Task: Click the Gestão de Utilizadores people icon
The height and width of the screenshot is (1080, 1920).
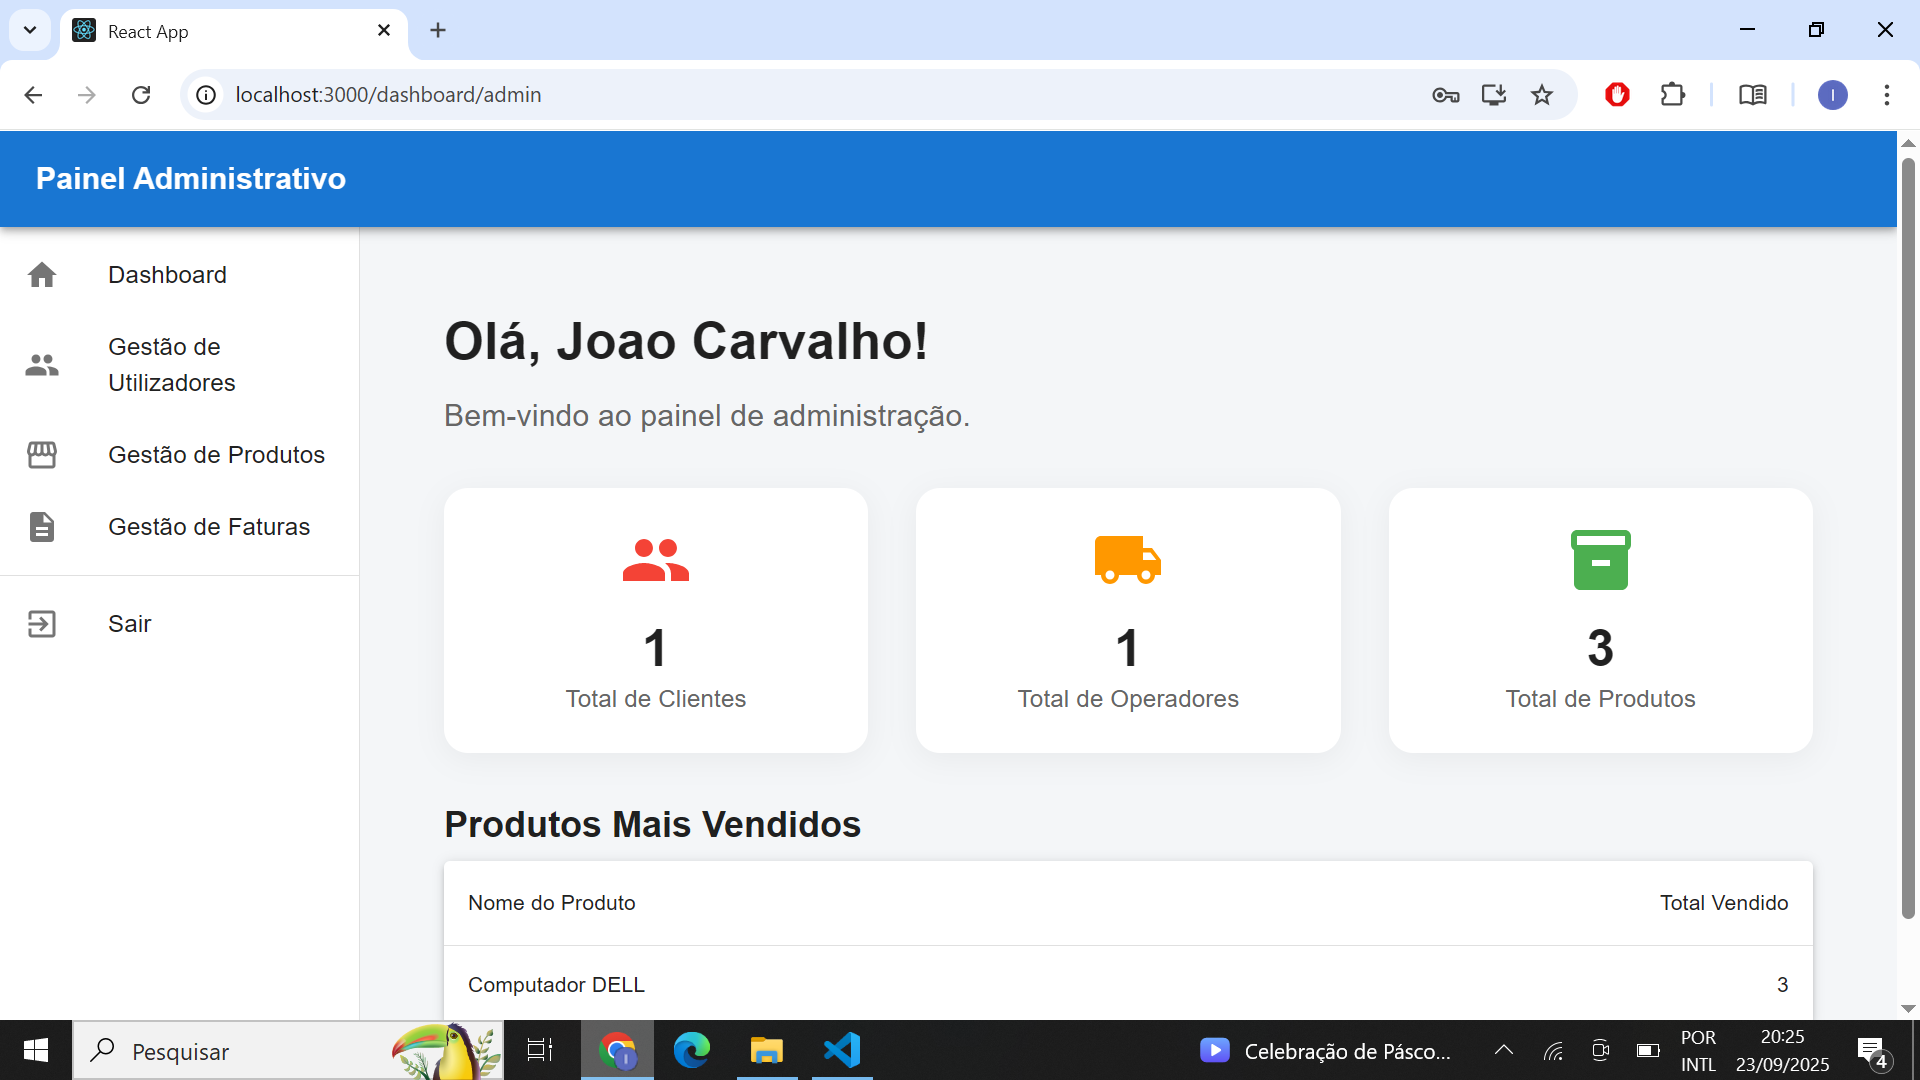Action: [x=42, y=365]
